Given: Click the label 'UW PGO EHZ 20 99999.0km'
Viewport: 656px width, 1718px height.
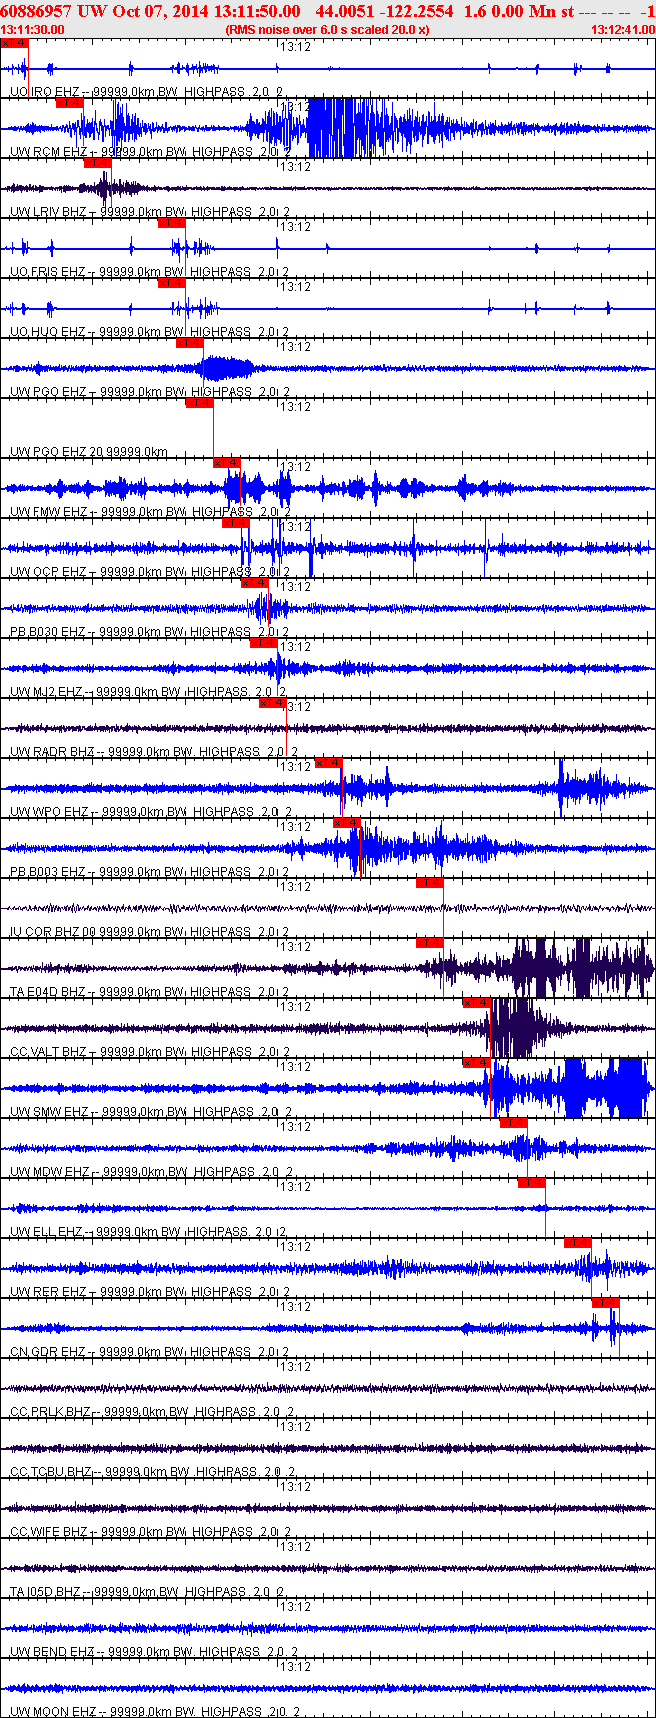Looking at the screenshot, I should coord(89,452).
